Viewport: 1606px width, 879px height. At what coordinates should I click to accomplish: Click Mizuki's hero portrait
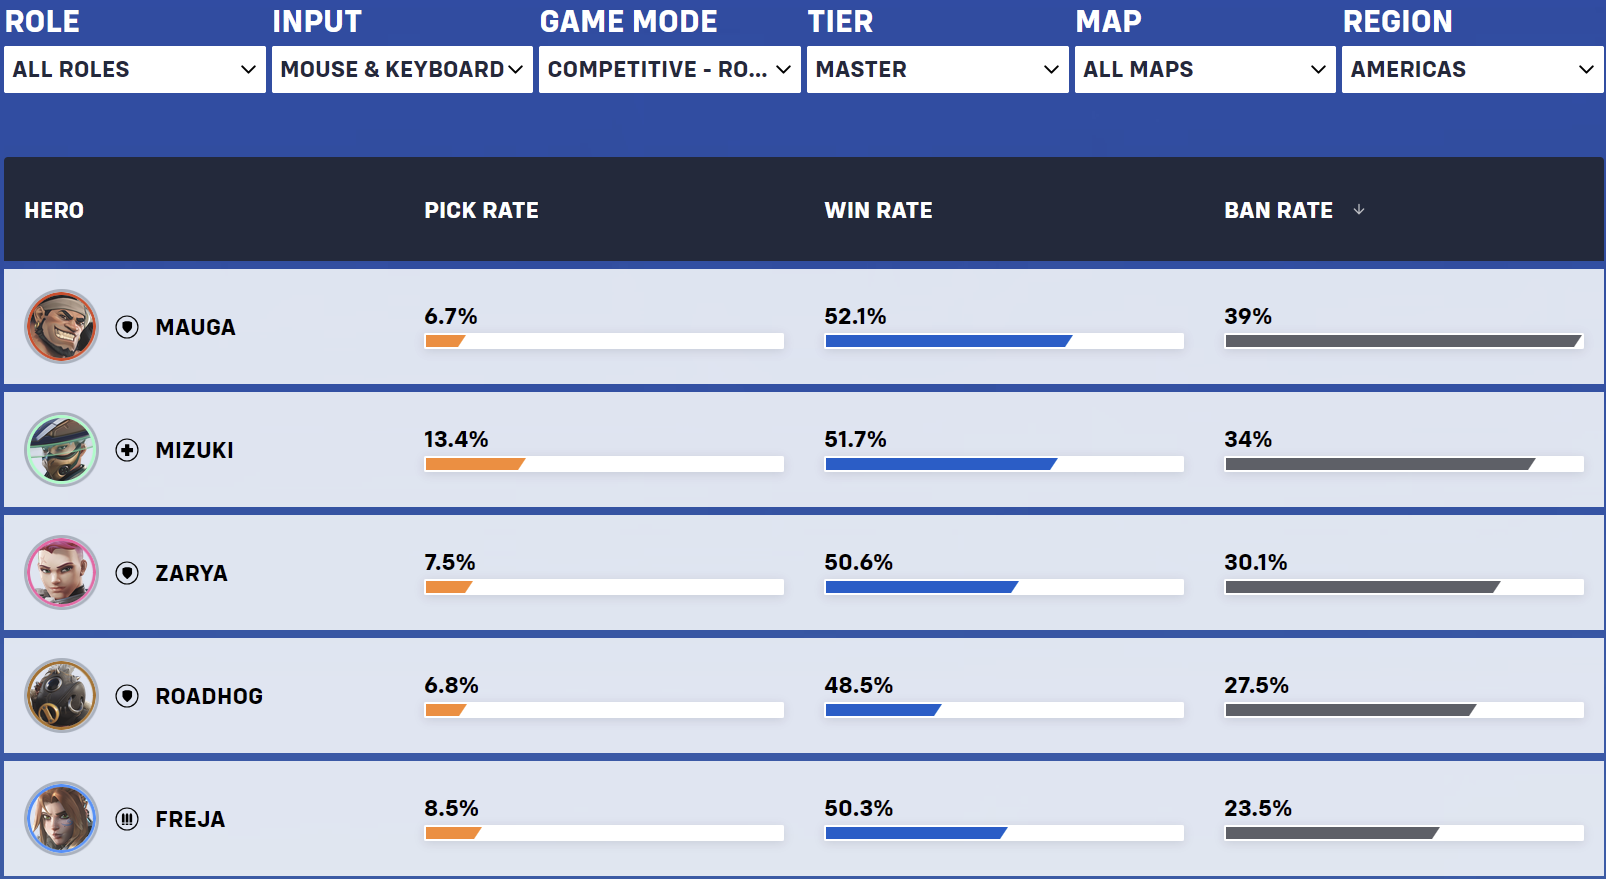click(61, 449)
